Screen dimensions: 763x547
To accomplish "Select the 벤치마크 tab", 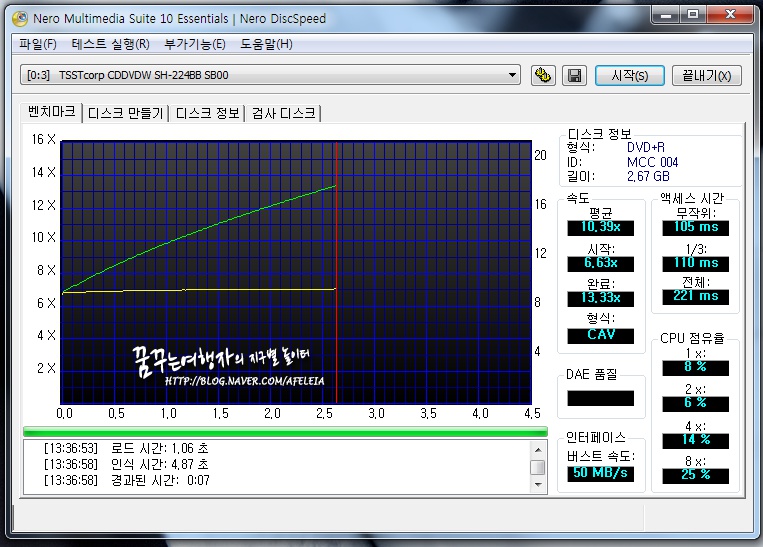I will coord(52,111).
